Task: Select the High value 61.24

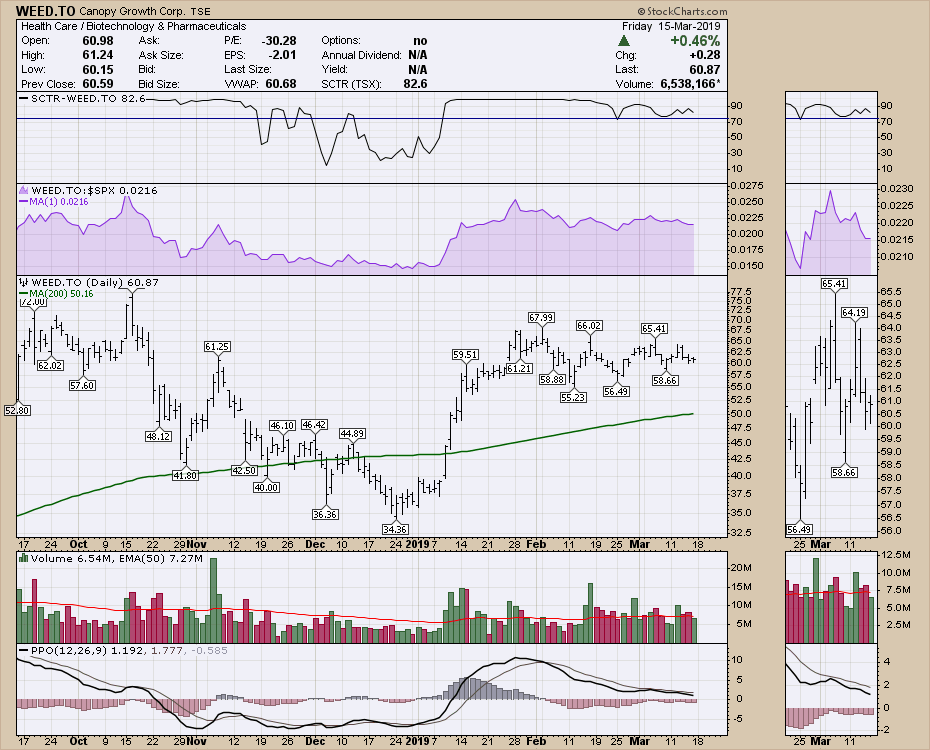Action: [x=97, y=55]
